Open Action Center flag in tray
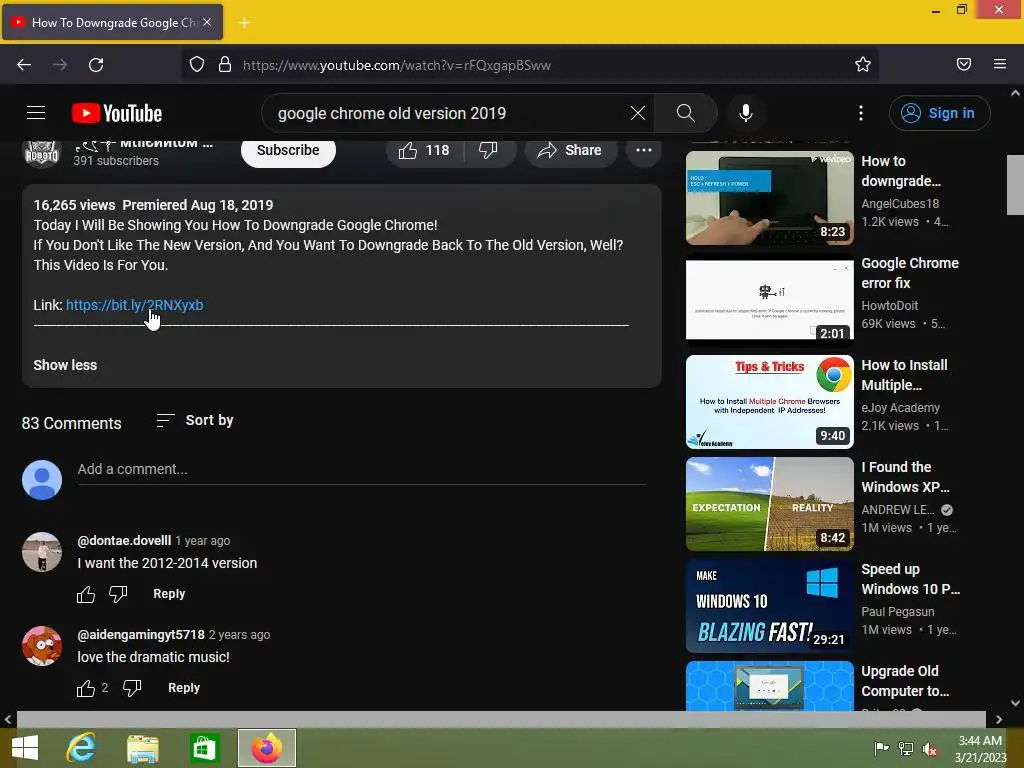The width and height of the screenshot is (1024, 768). point(881,748)
